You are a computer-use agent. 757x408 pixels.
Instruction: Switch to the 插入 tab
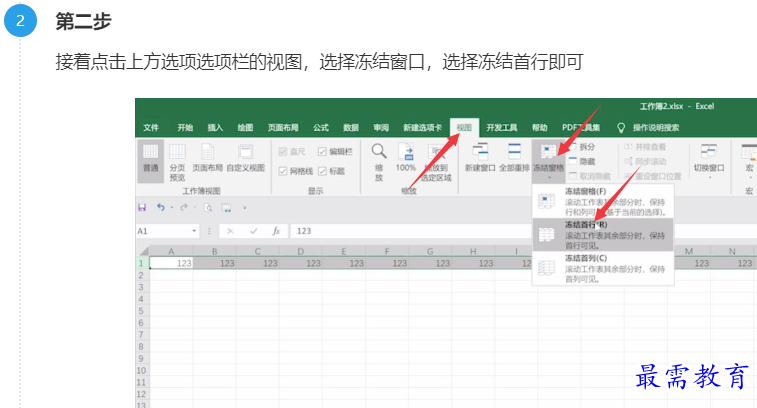tap(215, 127)
